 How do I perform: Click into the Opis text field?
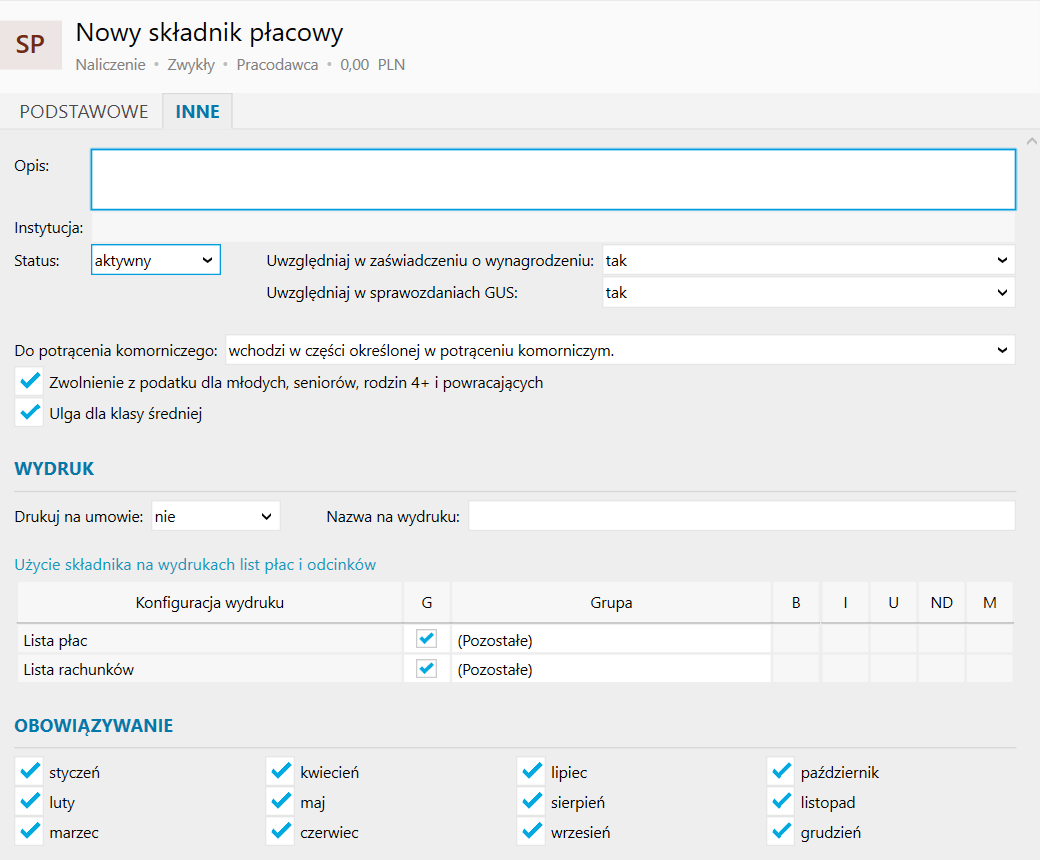click(x=553, y=179)
